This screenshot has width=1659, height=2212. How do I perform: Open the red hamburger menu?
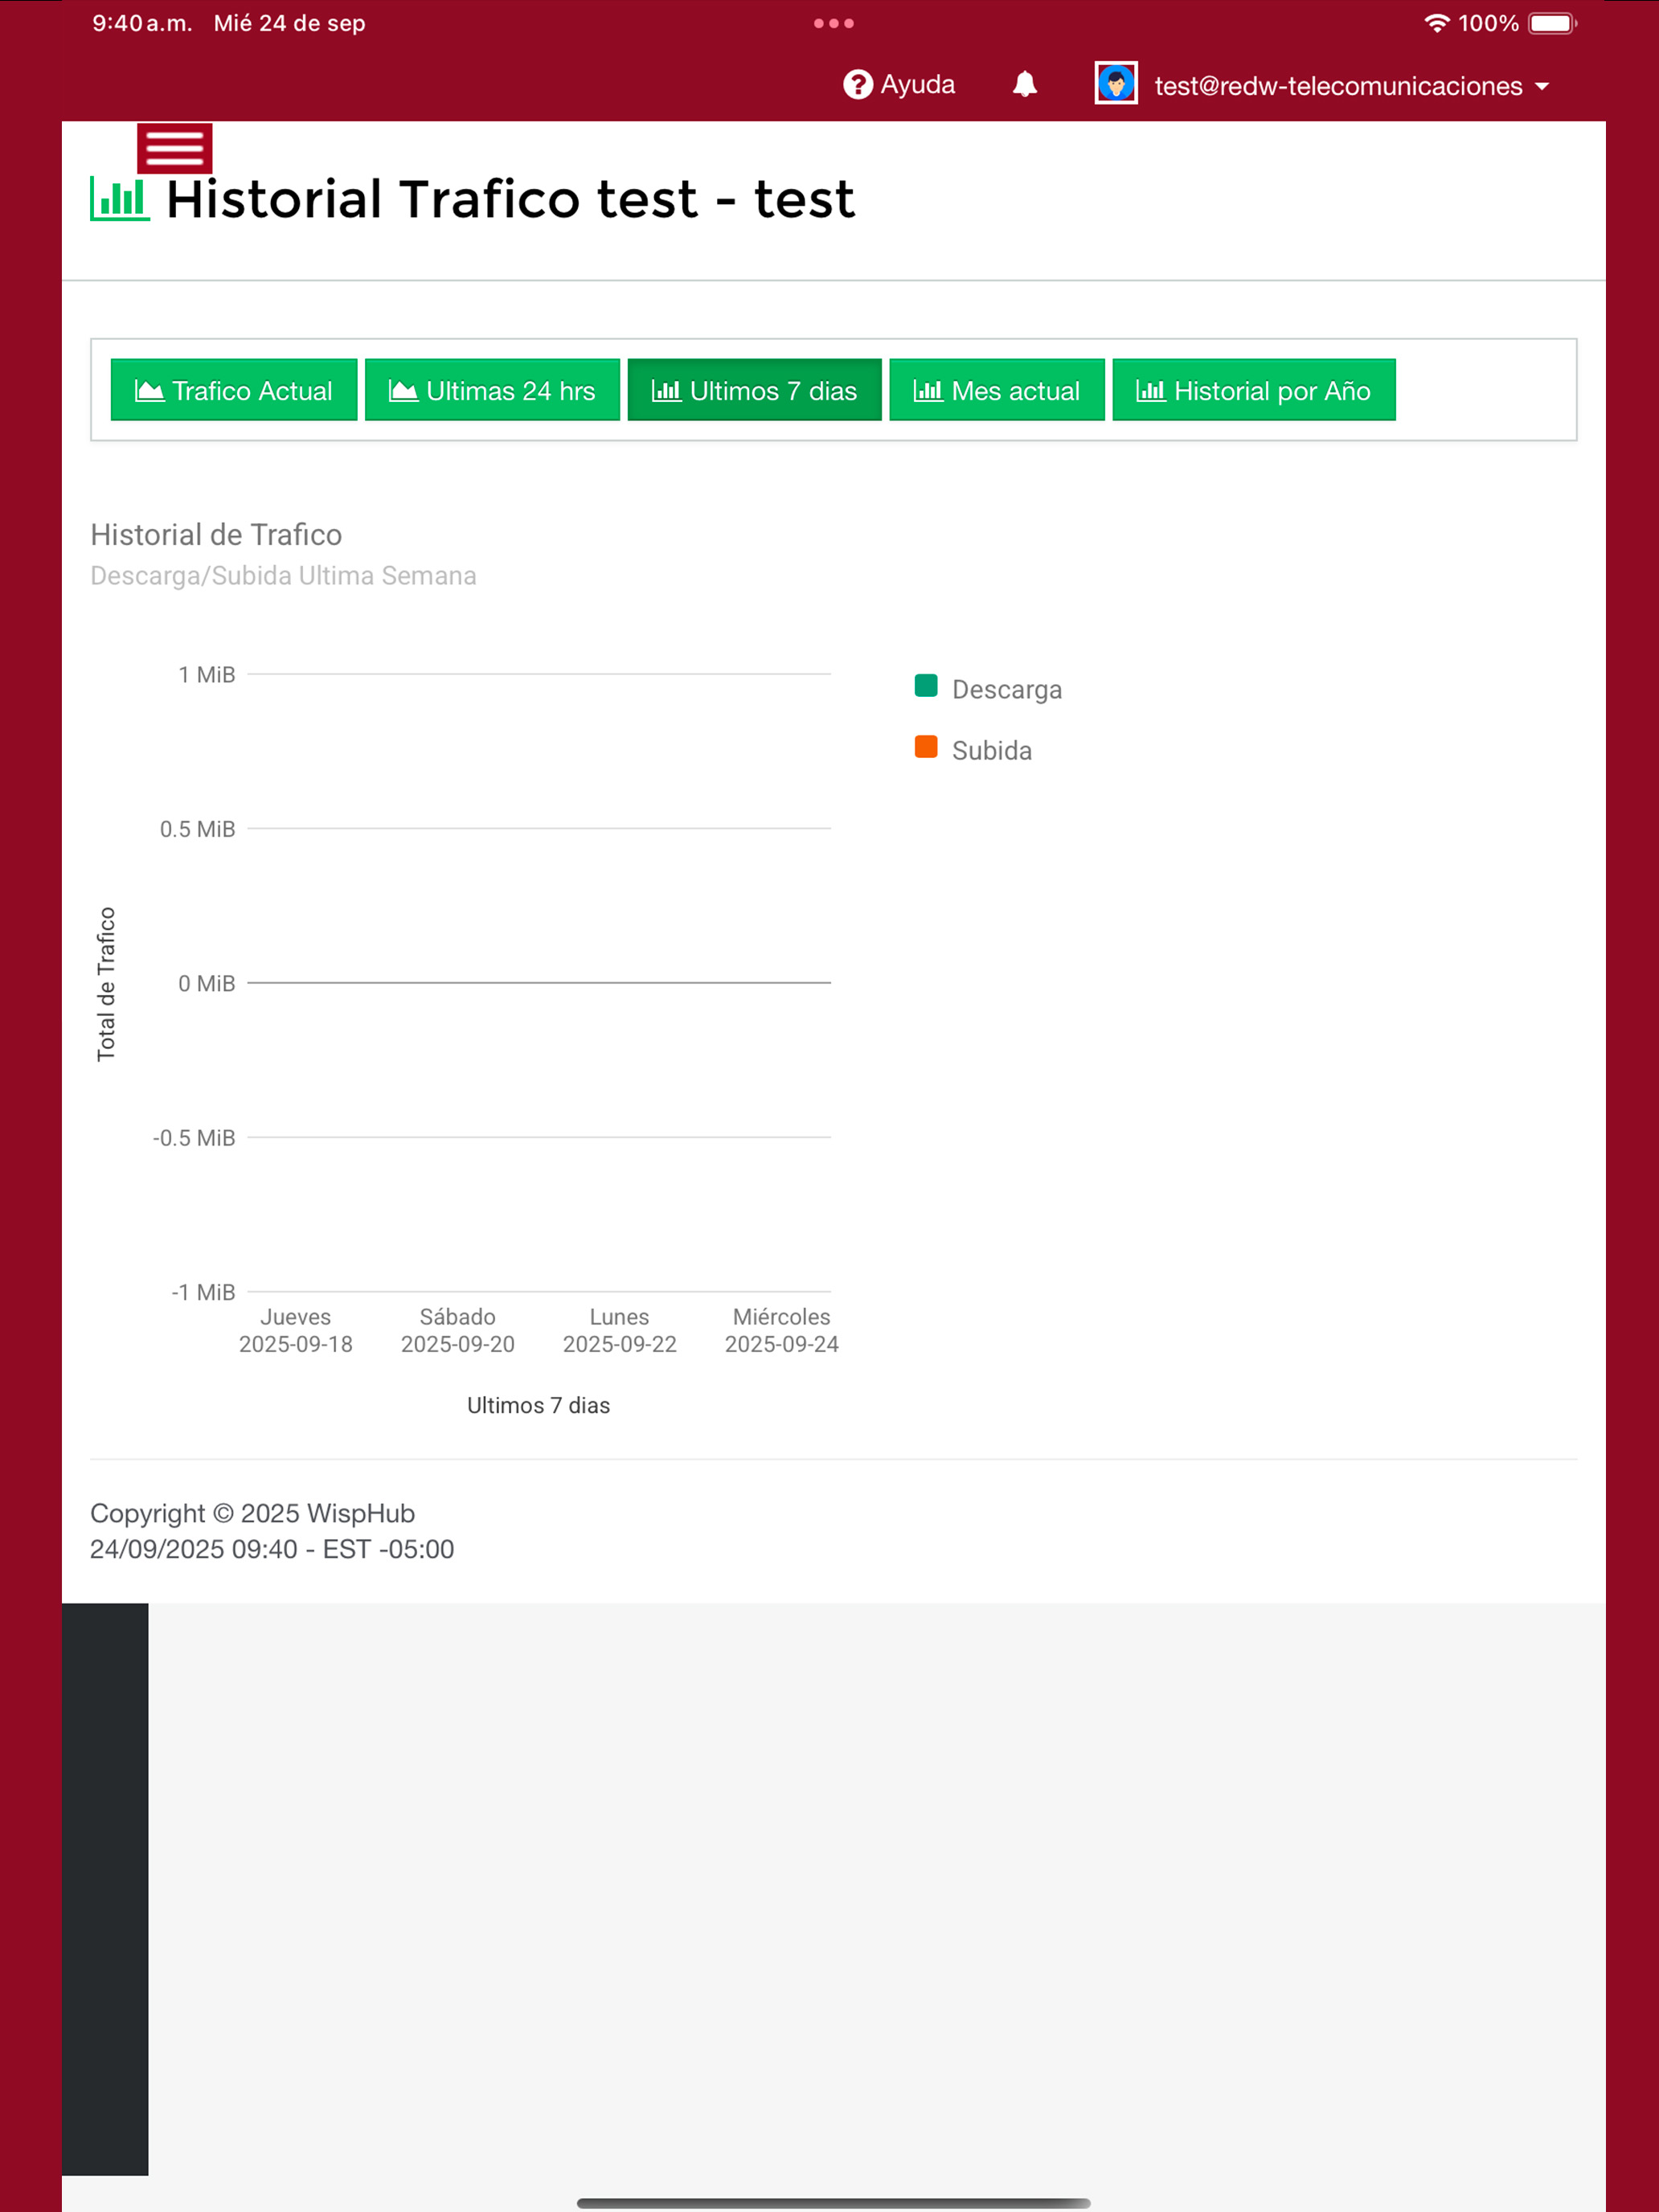click(x=174, y=148)
